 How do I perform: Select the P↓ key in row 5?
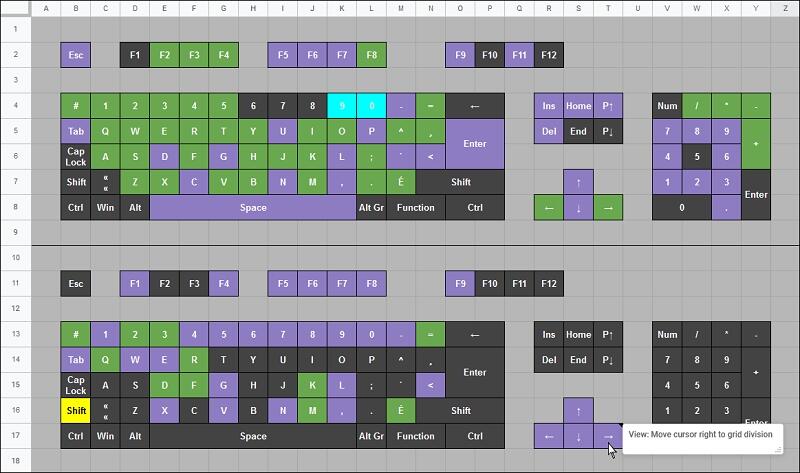pyautogui.click(x=607, y=131)
